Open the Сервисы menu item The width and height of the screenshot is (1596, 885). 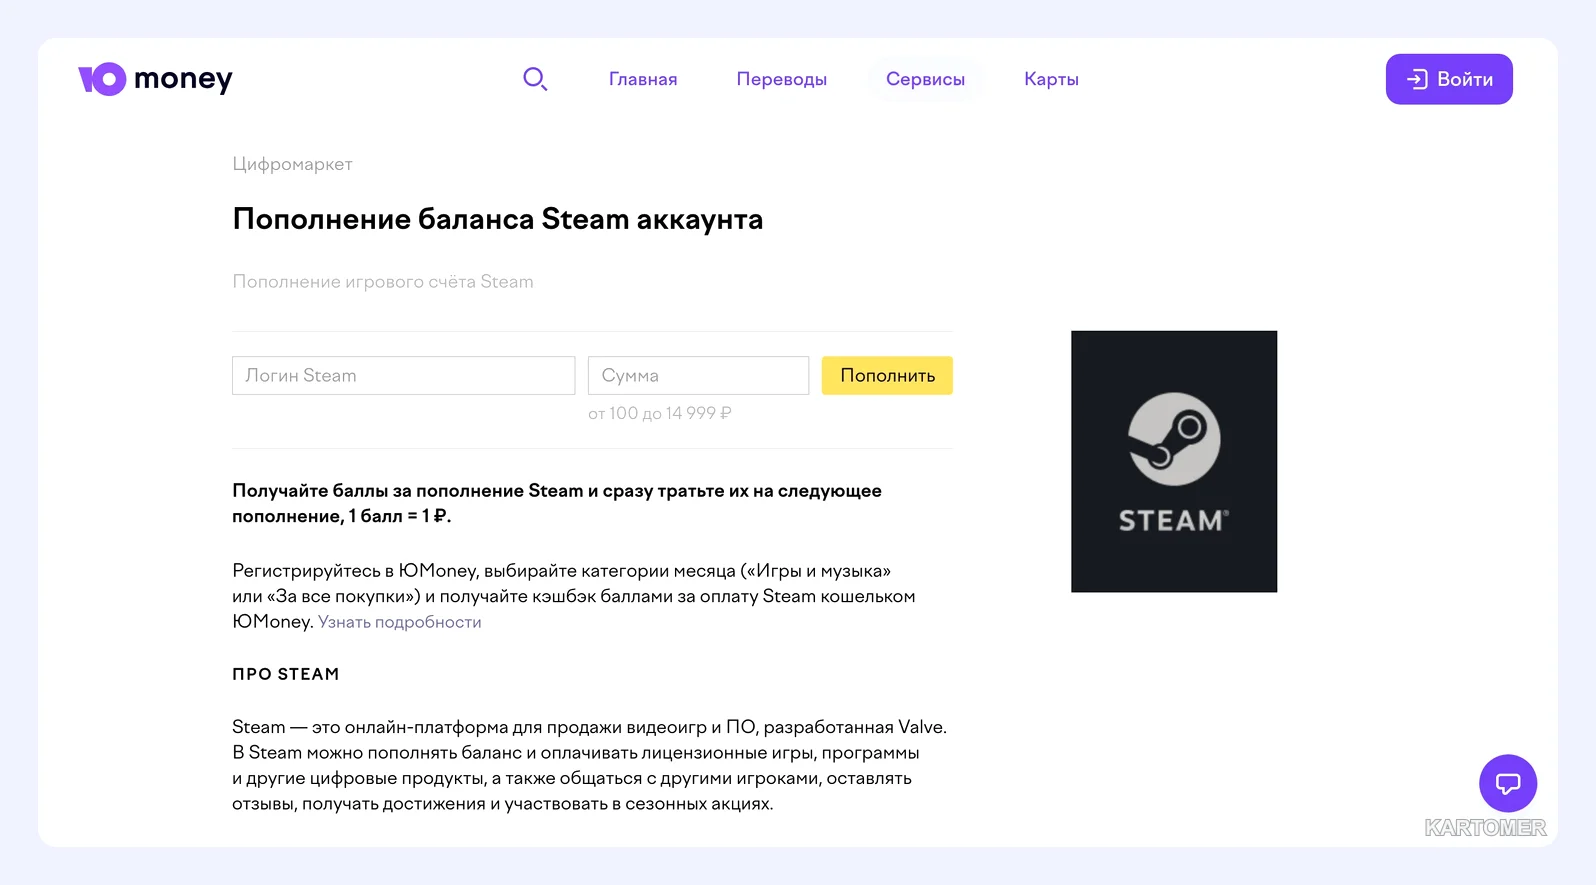925,79
